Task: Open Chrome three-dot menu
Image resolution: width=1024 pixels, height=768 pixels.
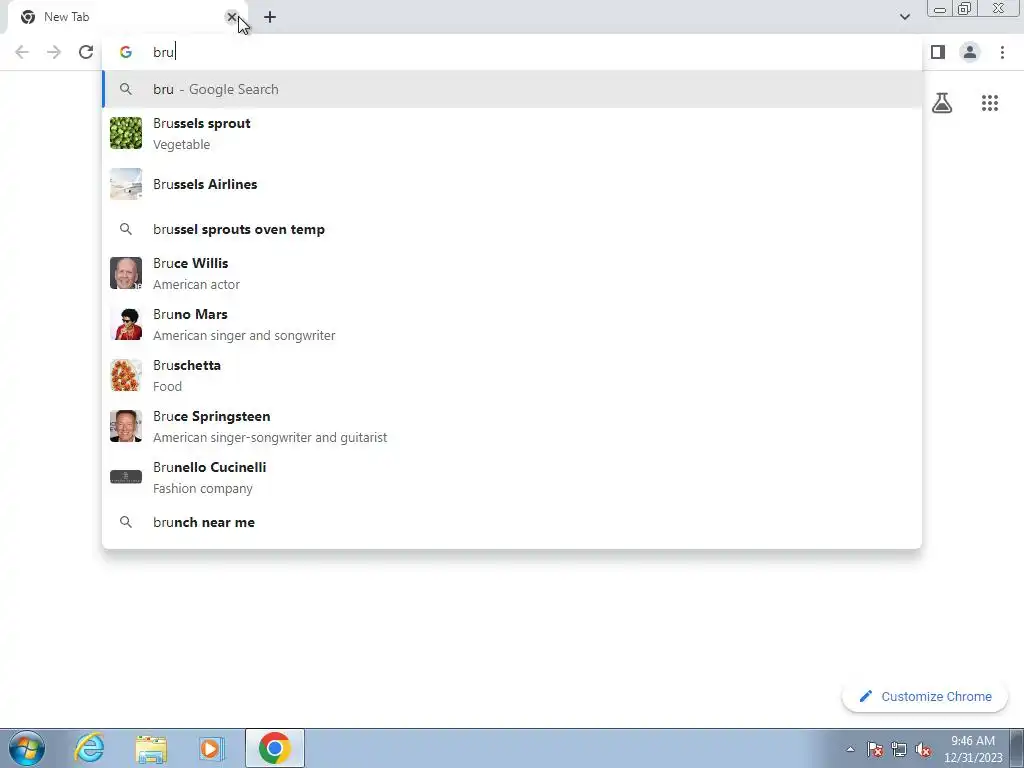Action: (1002, 52)
